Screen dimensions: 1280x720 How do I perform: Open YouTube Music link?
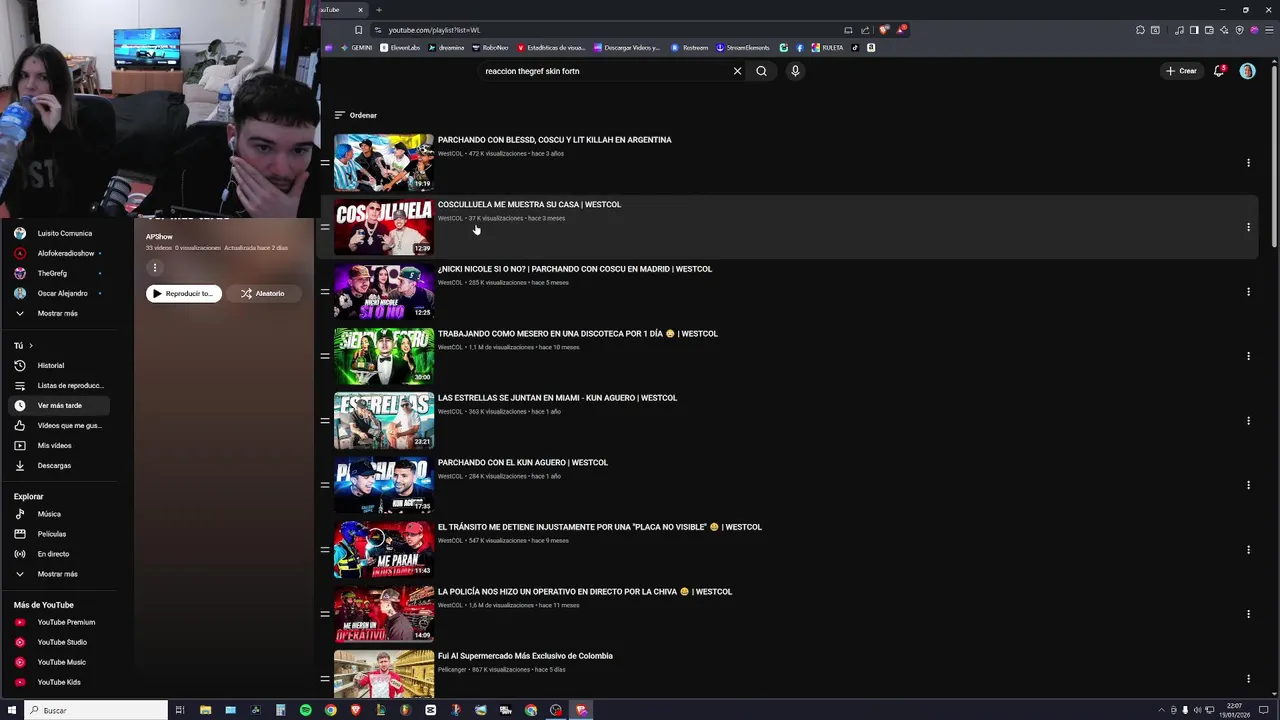(x=59, y=662)
